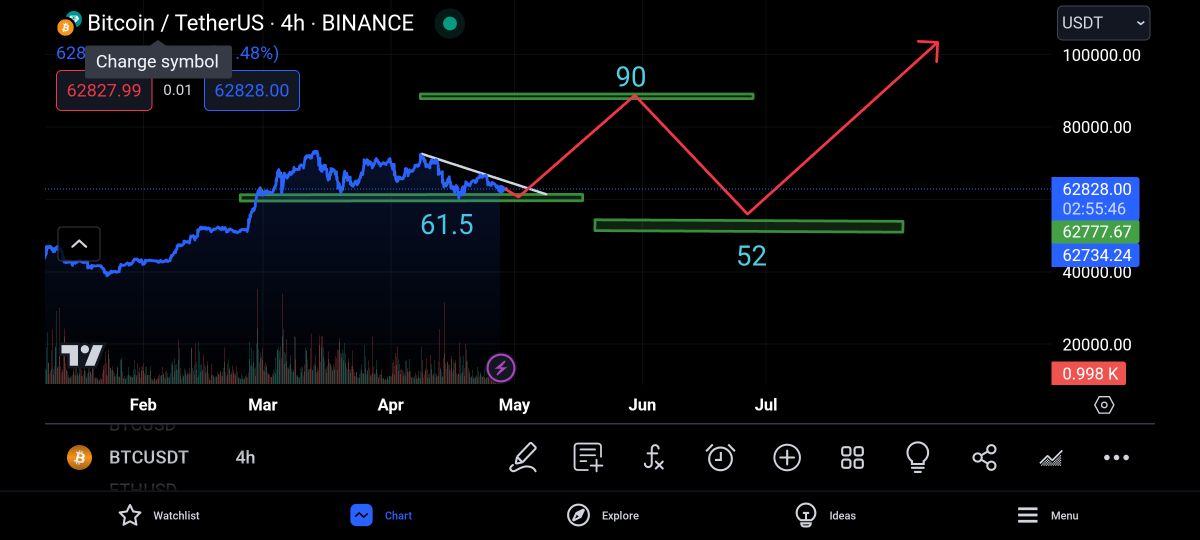Open the indicators fx icon

[x=653, y=458]
